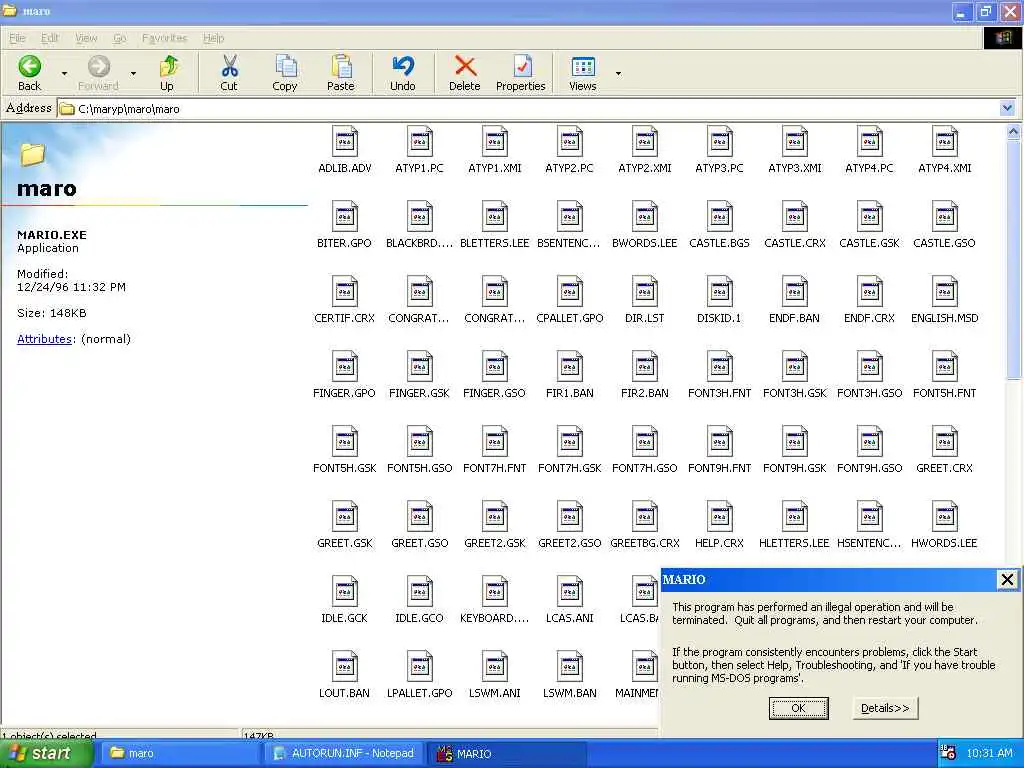Click the file list vertical scrollbar thumb
Viewport: 1024px width, 768px height.
[x=1013, y=261]
